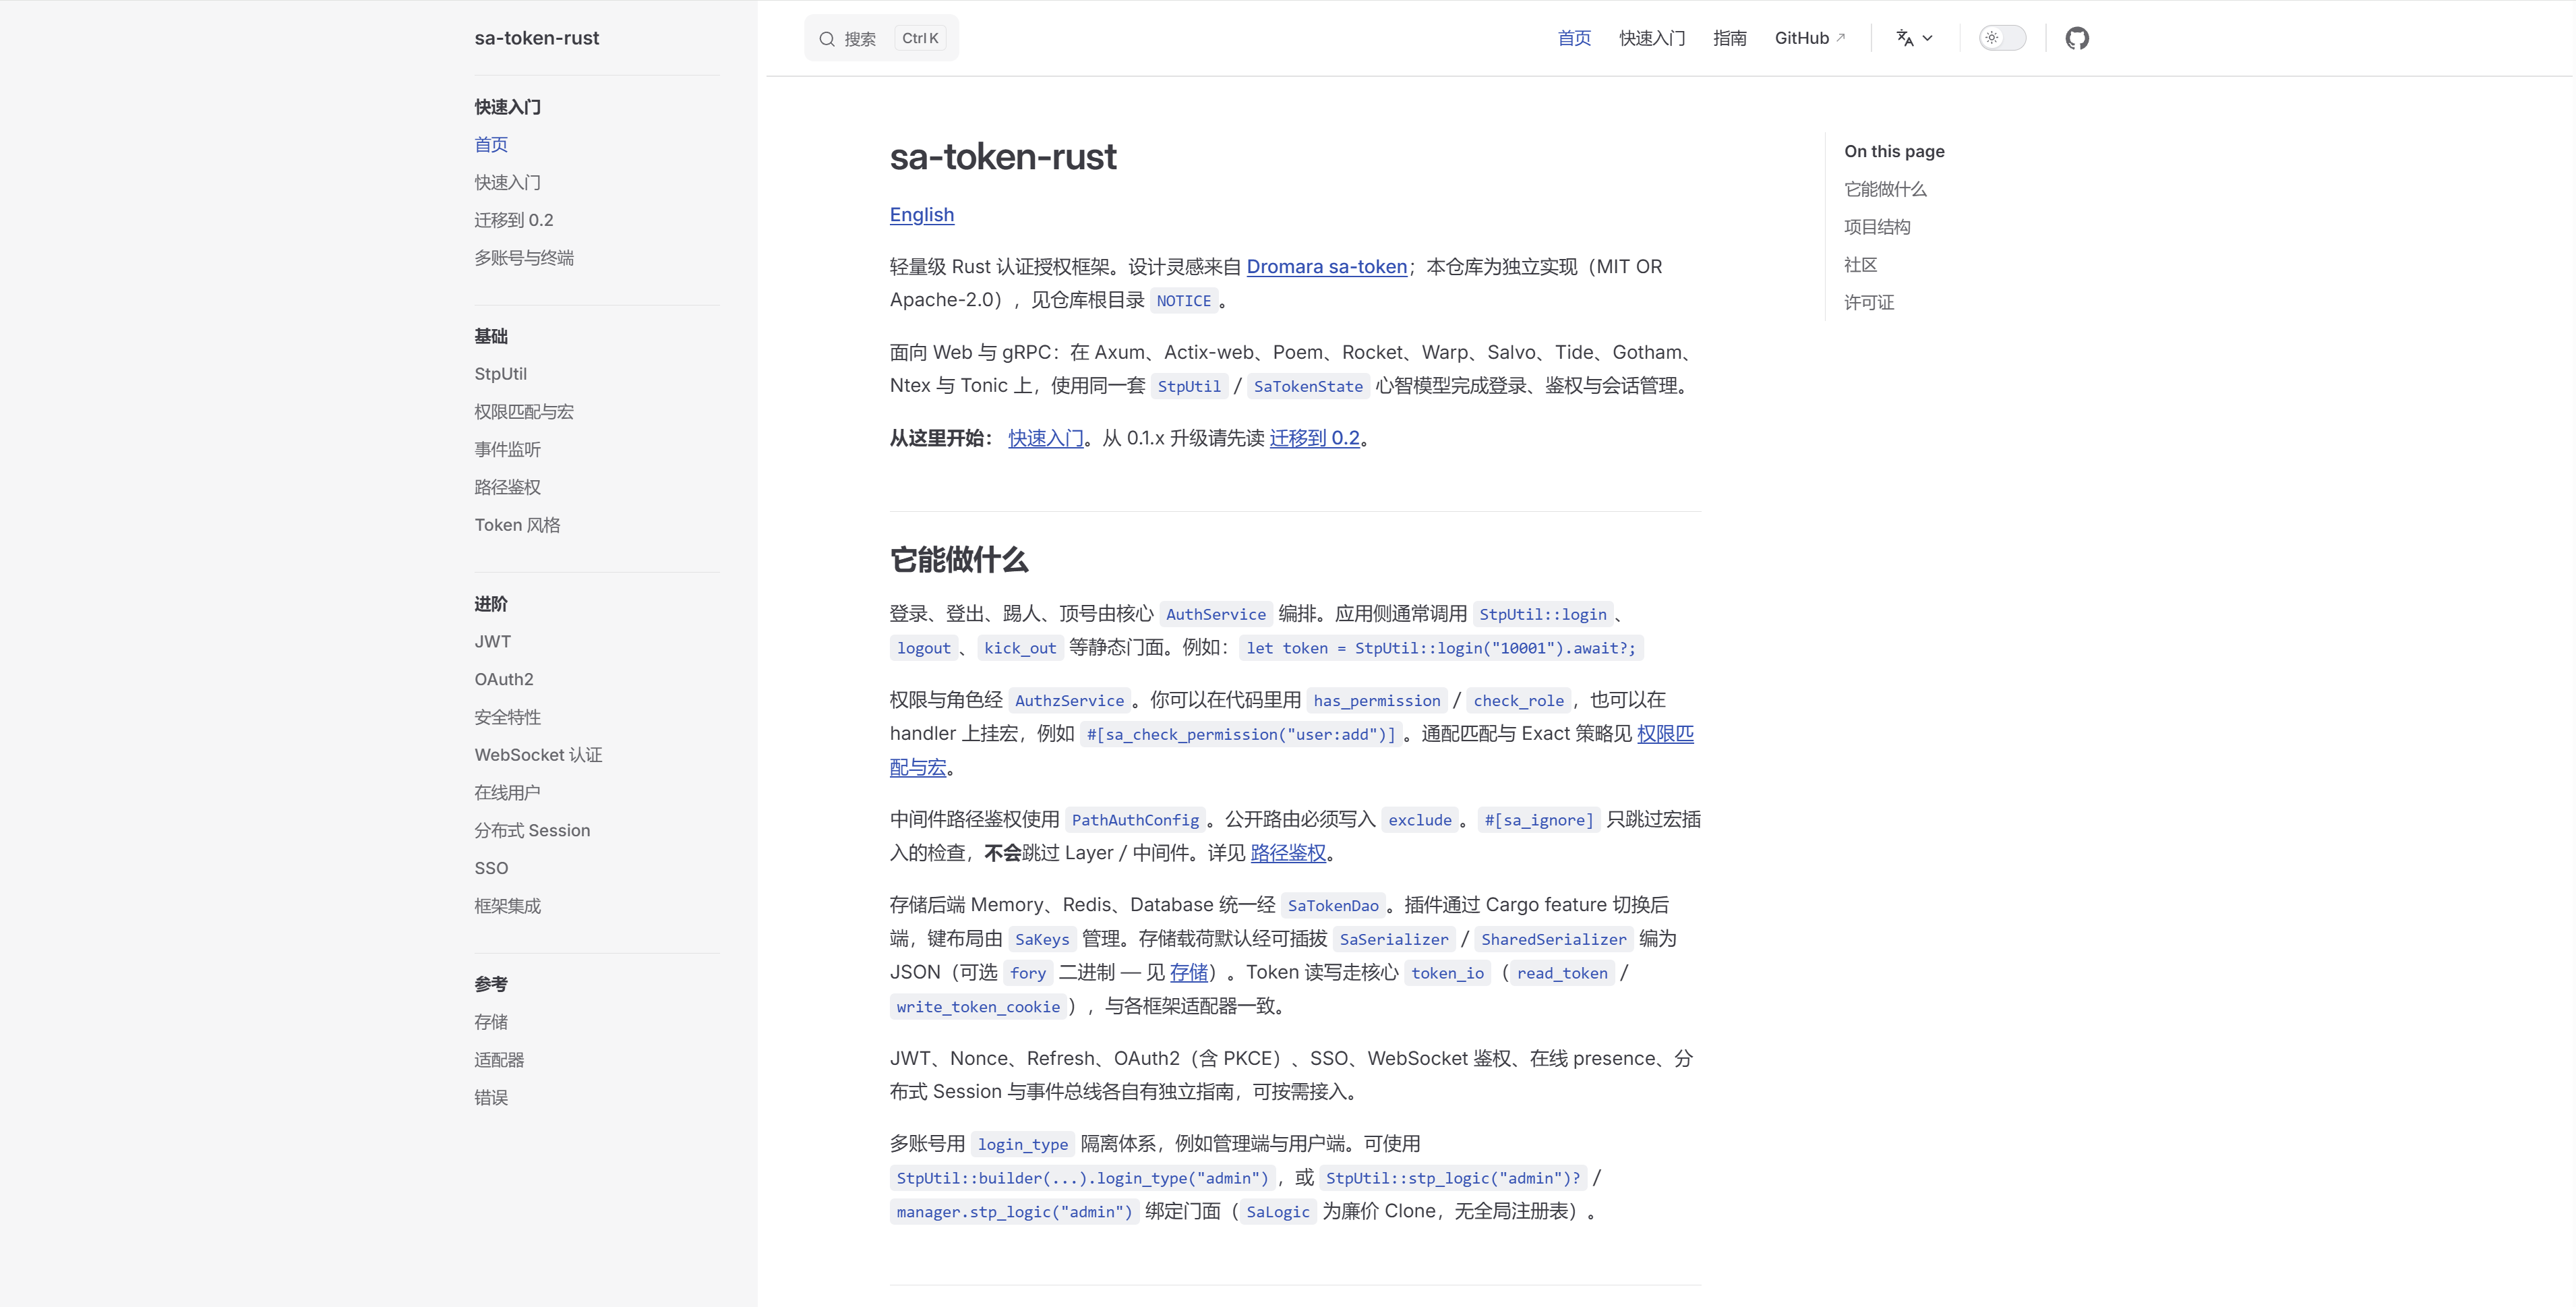
Task: Open 在线用户 in the sidebar
Action: tap(508, 792)
